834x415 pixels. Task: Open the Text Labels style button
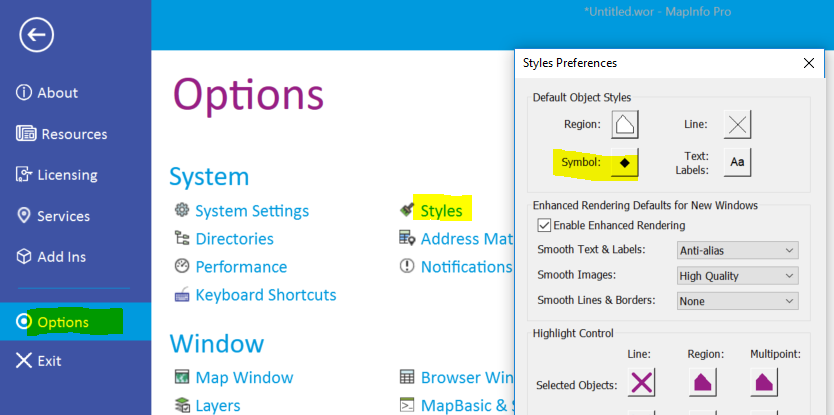click(x=737, y=162)
